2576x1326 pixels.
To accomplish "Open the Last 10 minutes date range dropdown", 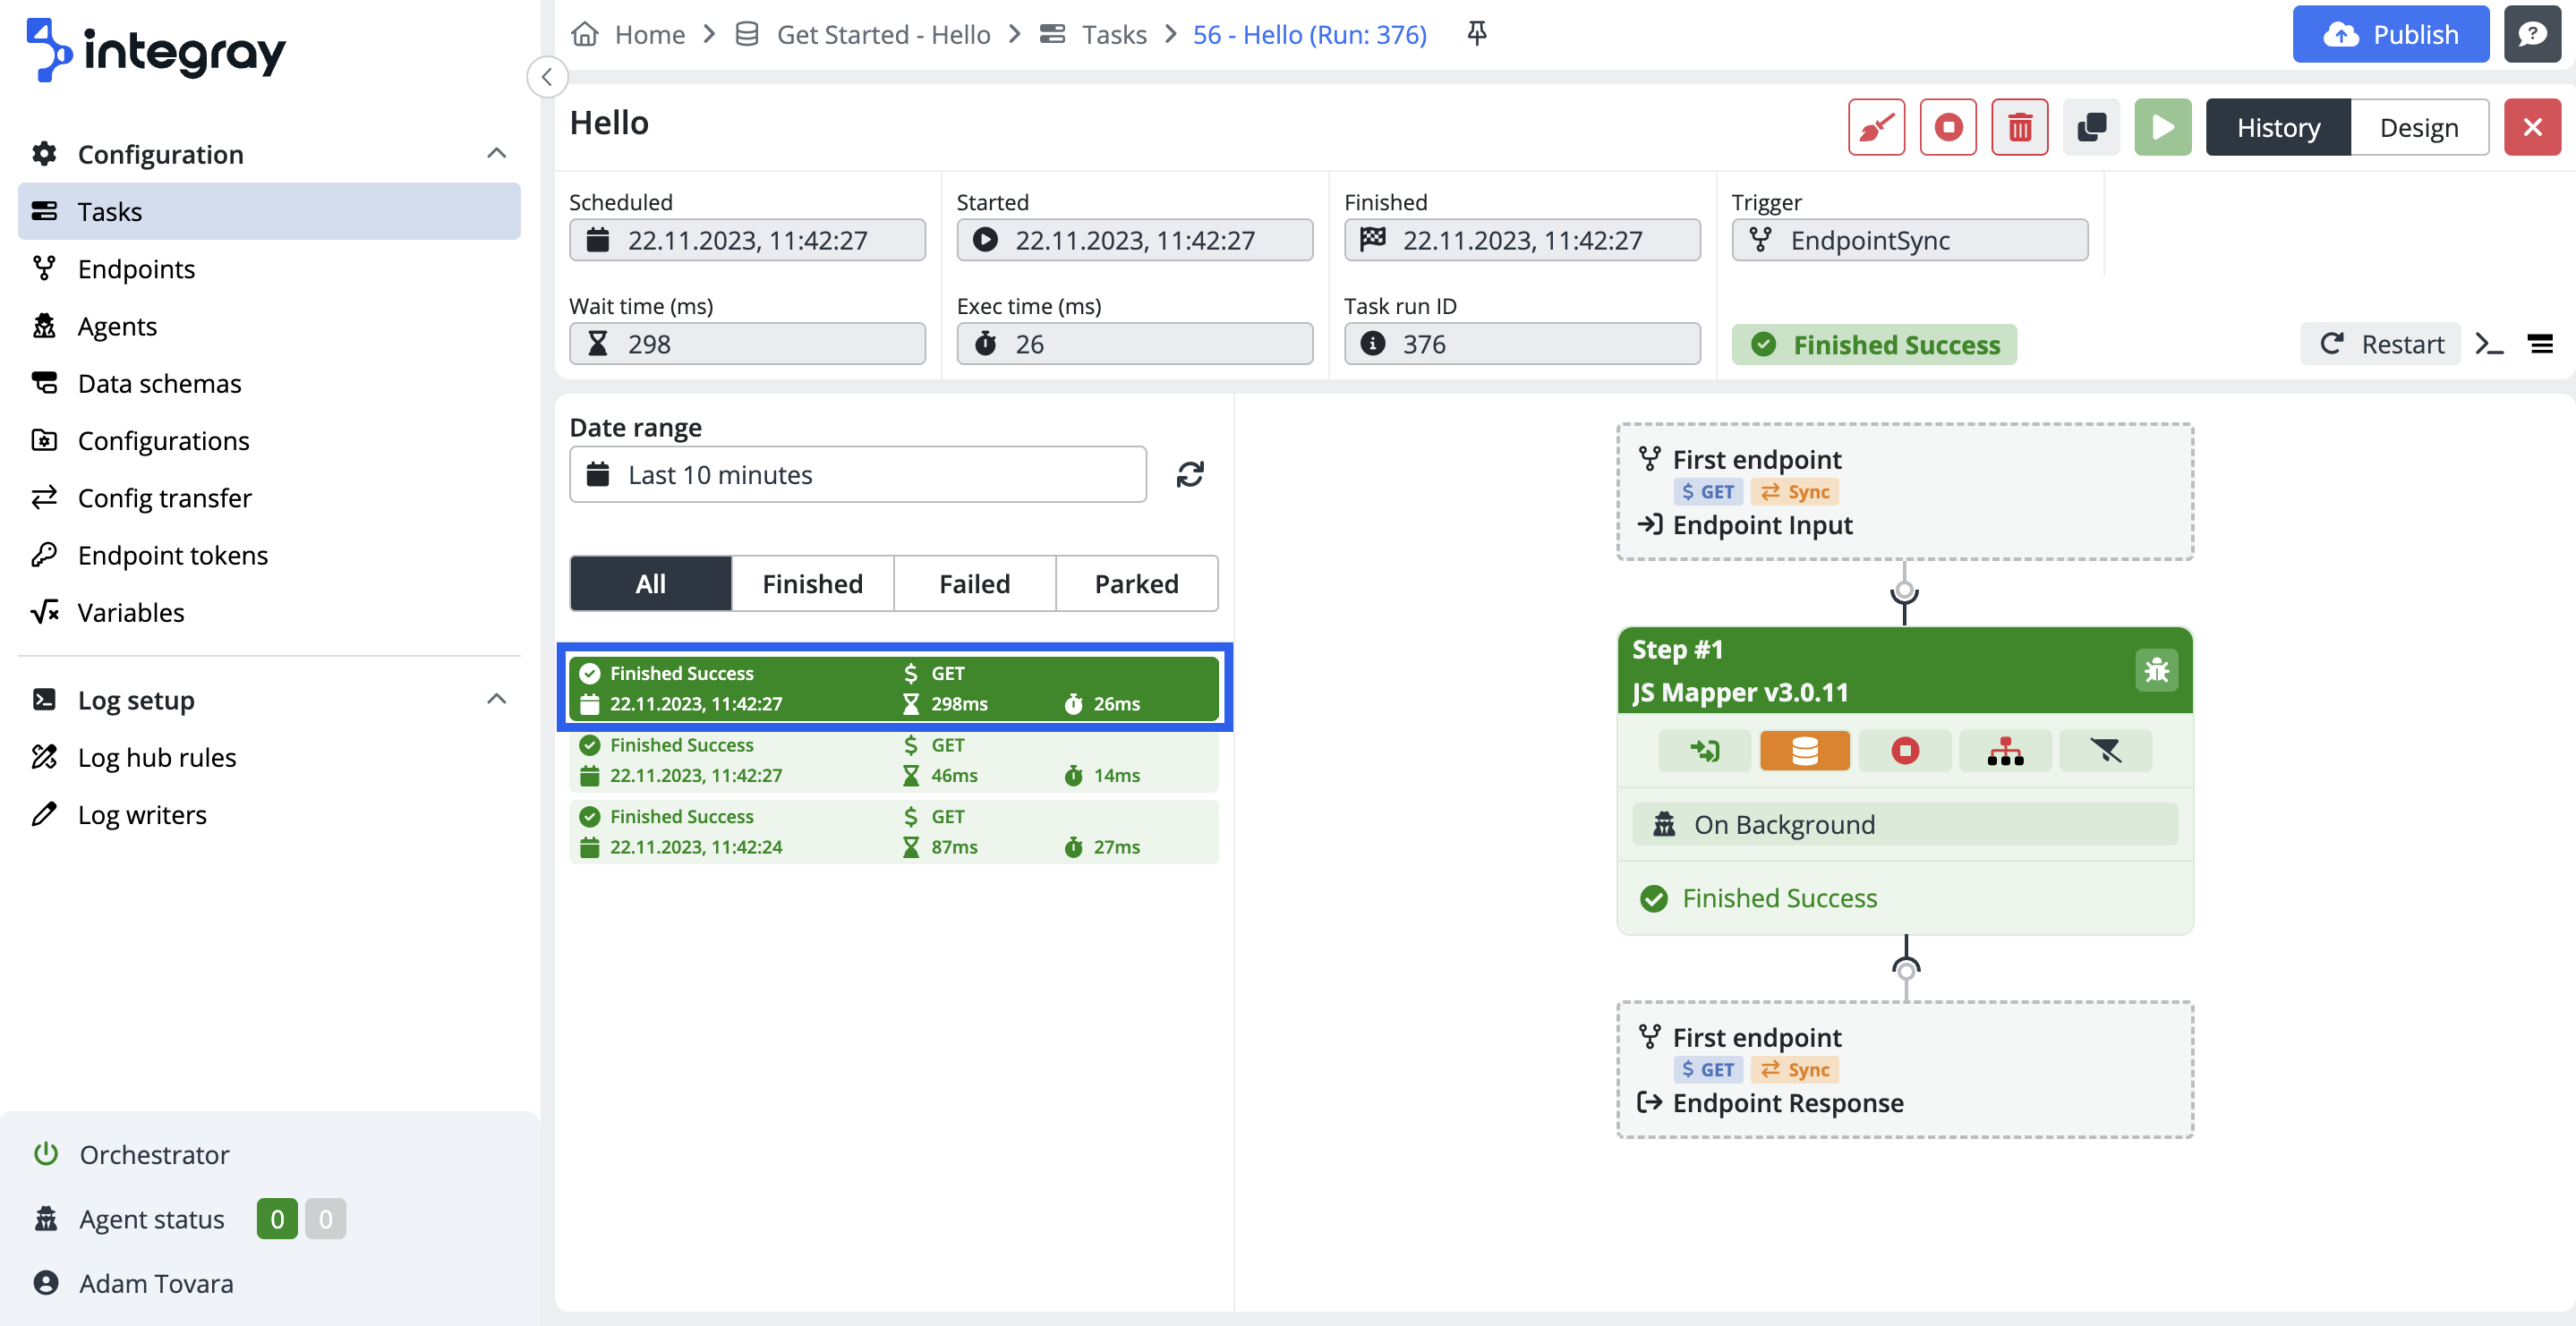I will click(857, 474).
